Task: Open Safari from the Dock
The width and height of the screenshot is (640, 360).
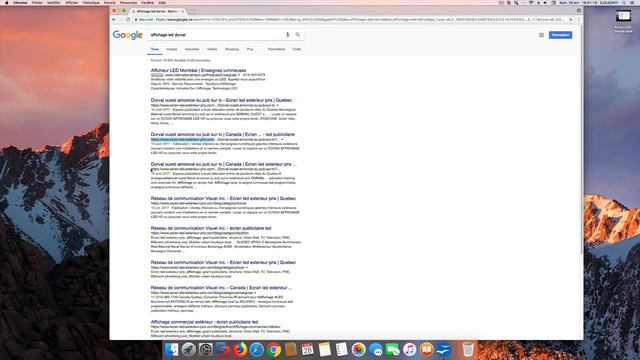Action: point(257,349)
